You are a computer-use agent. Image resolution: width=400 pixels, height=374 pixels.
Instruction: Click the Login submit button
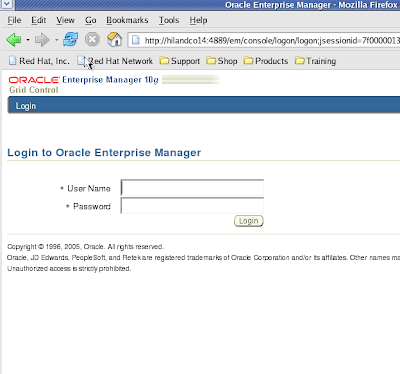click(249, 221)
